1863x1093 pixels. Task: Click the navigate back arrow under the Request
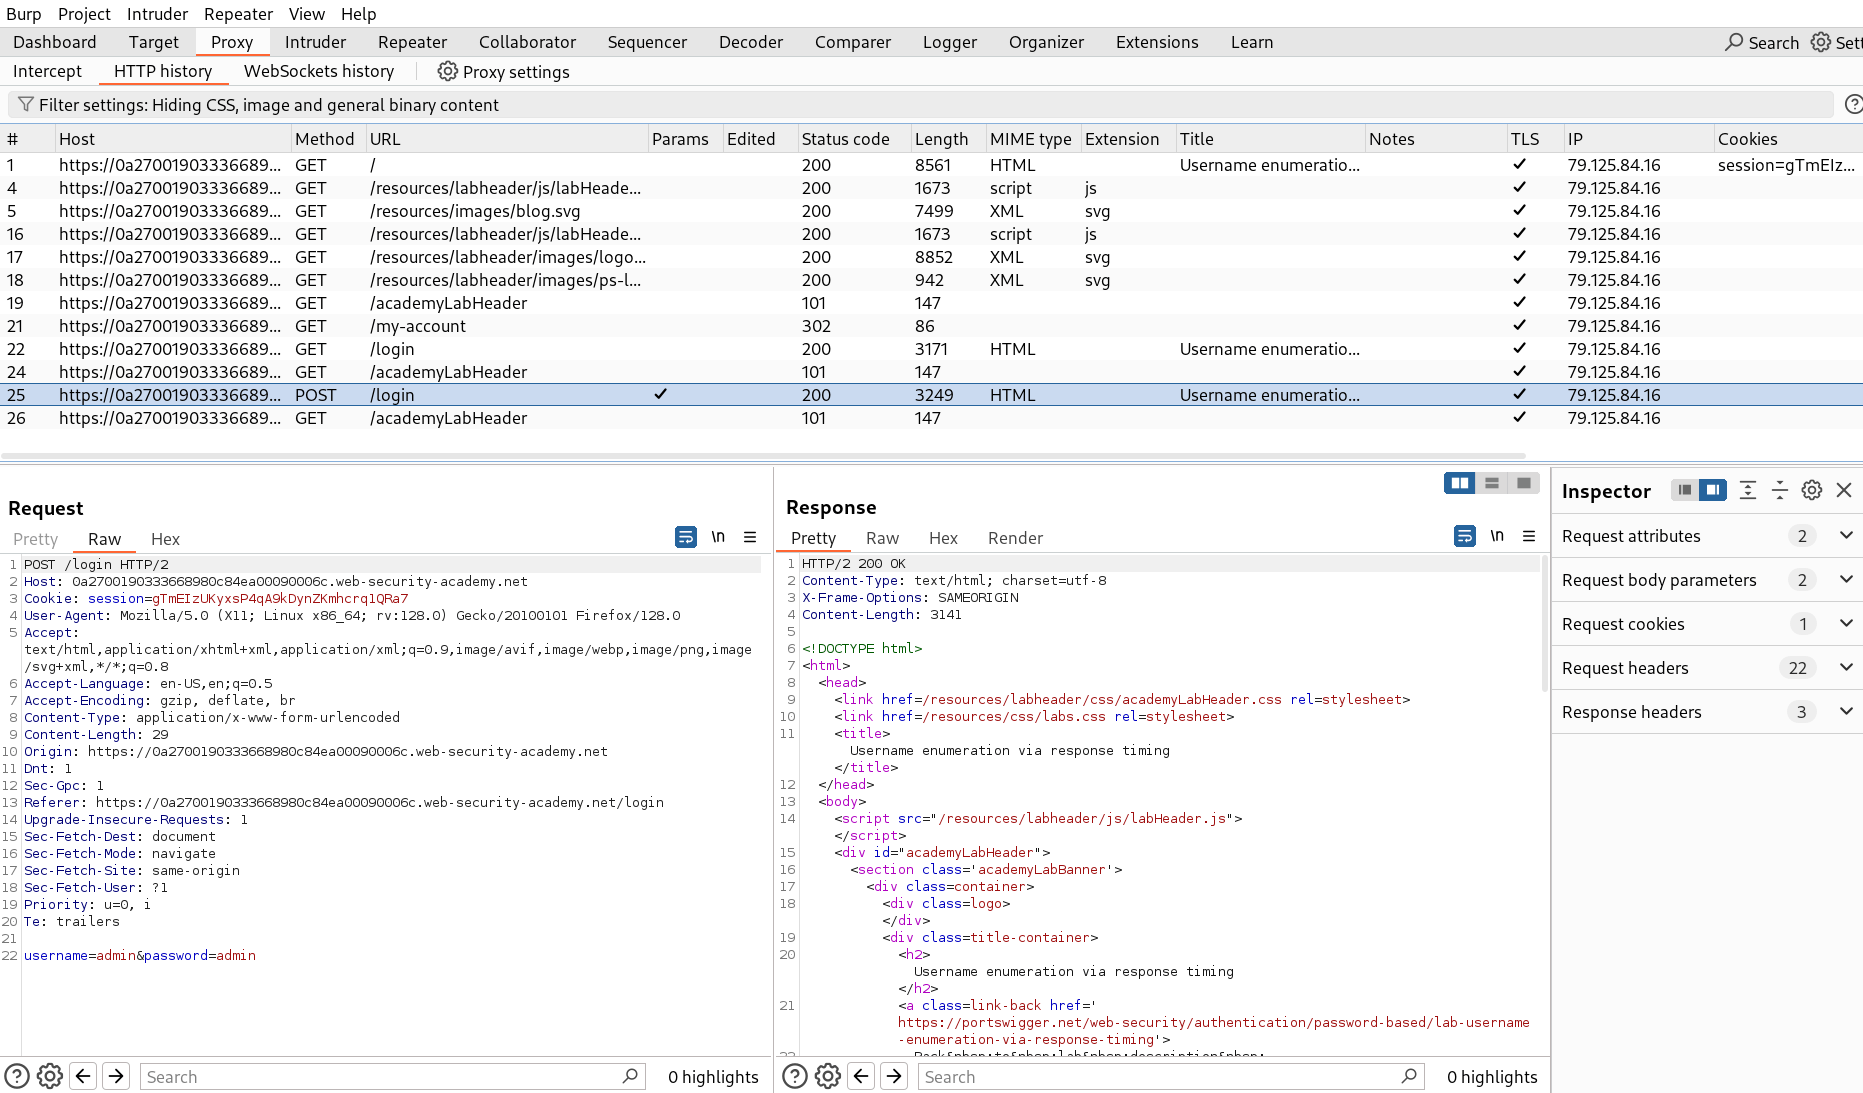point(83,1076)
